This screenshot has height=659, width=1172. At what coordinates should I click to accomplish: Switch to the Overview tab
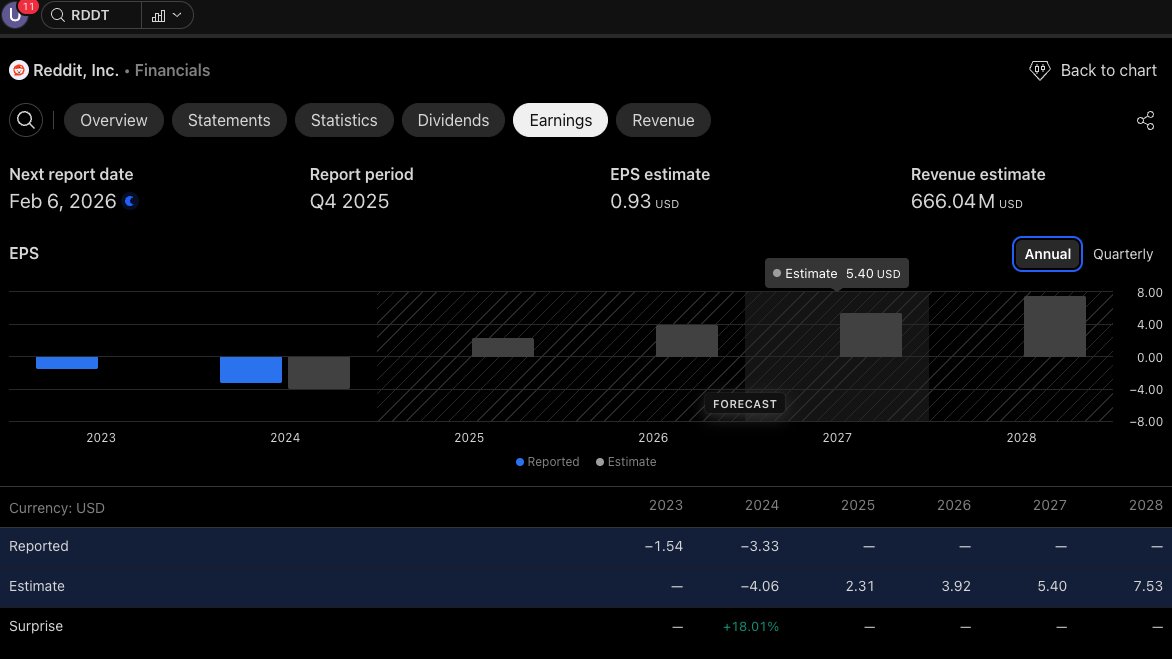[x=114, y=120]
